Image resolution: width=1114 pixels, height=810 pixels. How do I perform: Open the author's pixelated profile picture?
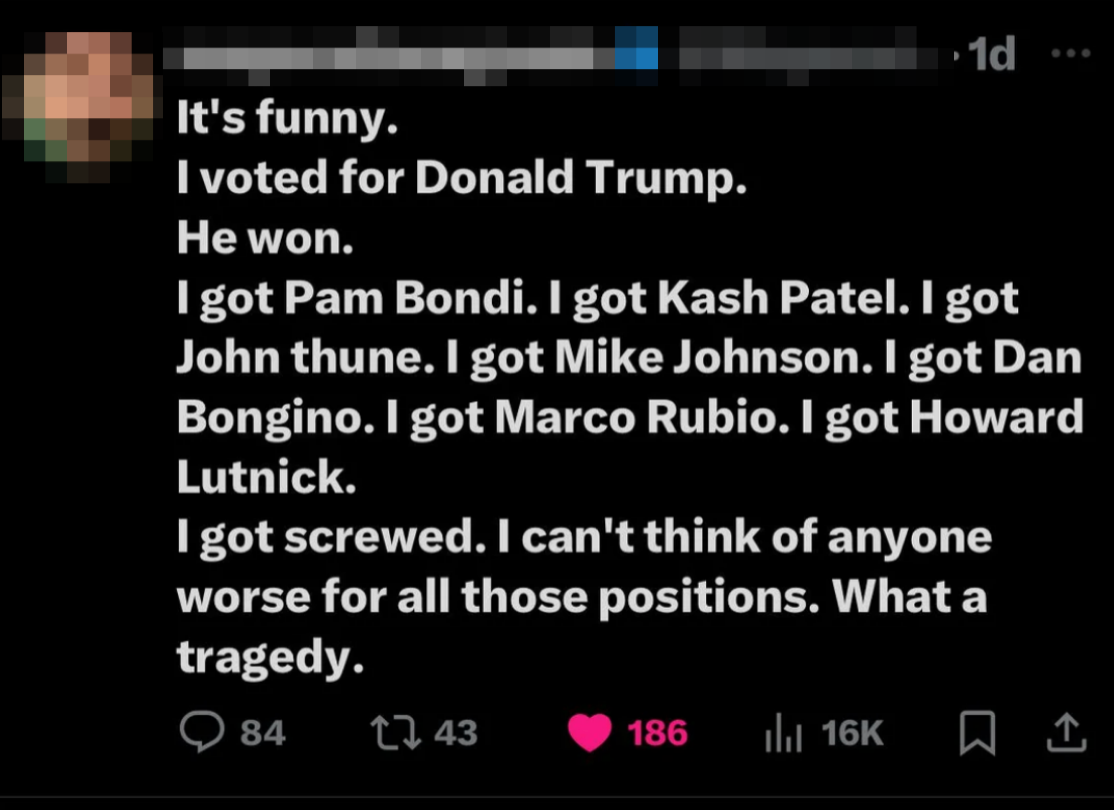click(x=88, y=108)
